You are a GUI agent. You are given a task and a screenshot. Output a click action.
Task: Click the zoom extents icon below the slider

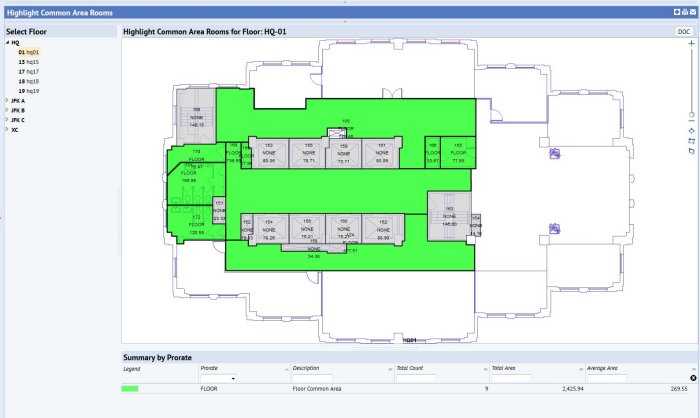click(x=691, y=131)
